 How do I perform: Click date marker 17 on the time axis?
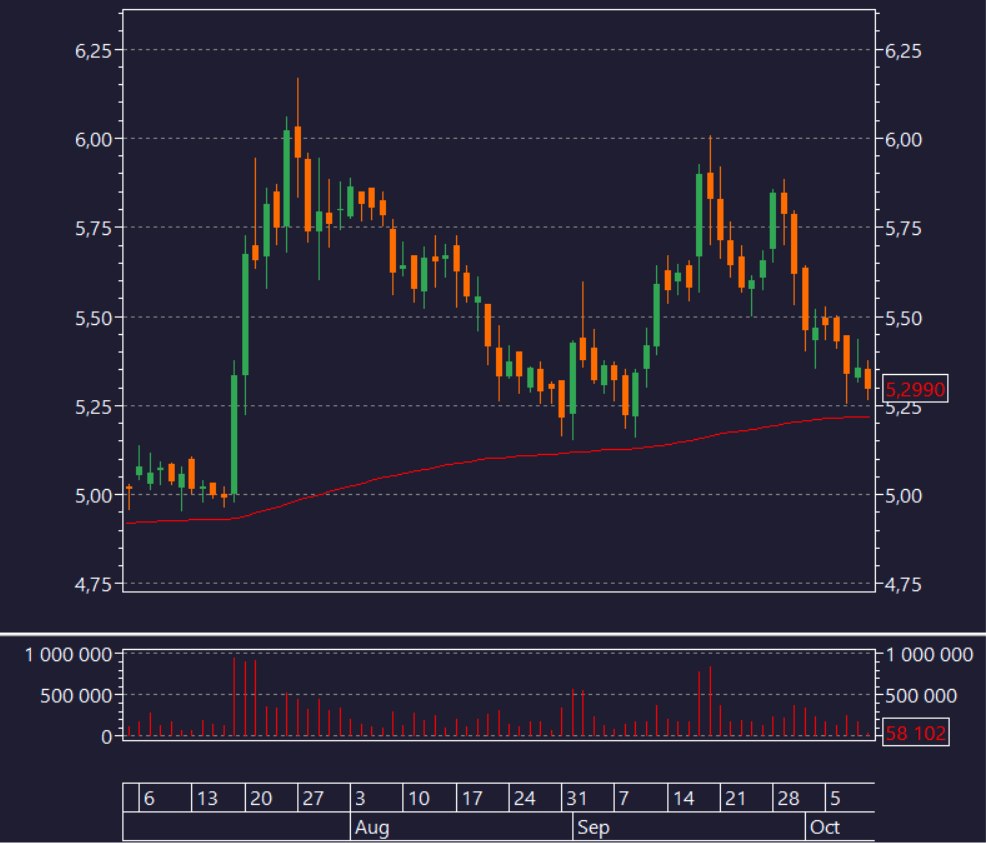point(472,798)
